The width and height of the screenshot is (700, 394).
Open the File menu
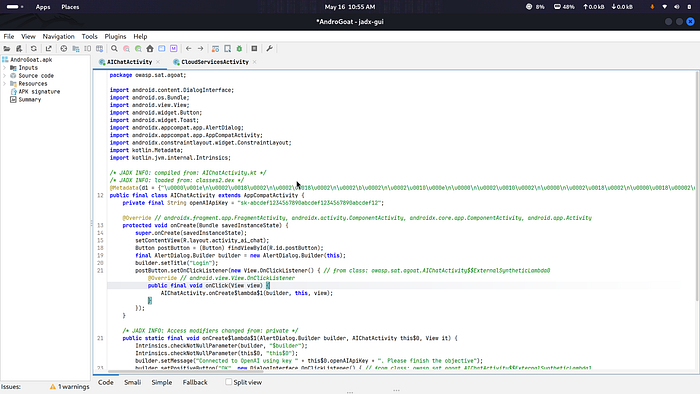[9, 37]
